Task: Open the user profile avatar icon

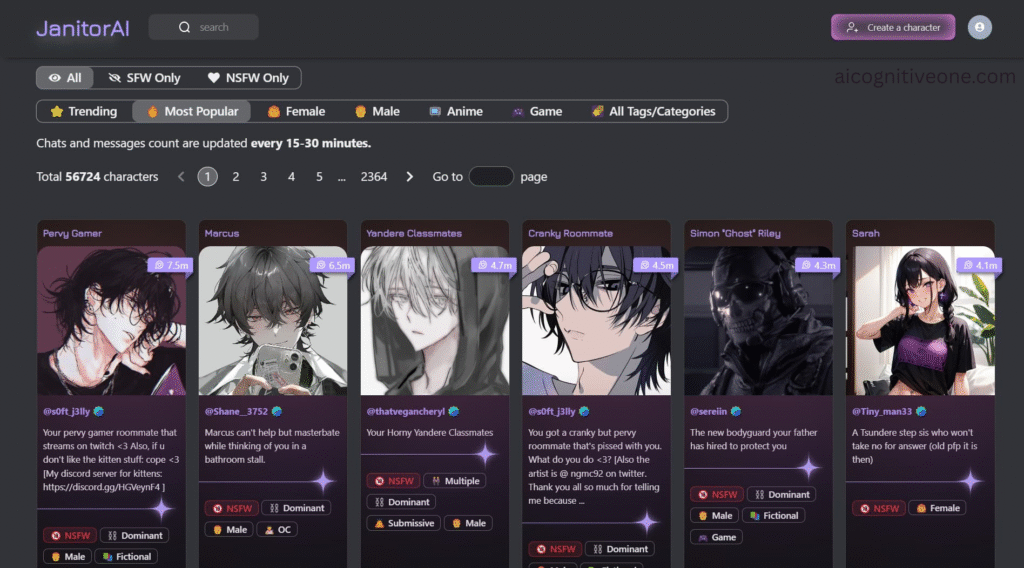Action: pos(979,27)
